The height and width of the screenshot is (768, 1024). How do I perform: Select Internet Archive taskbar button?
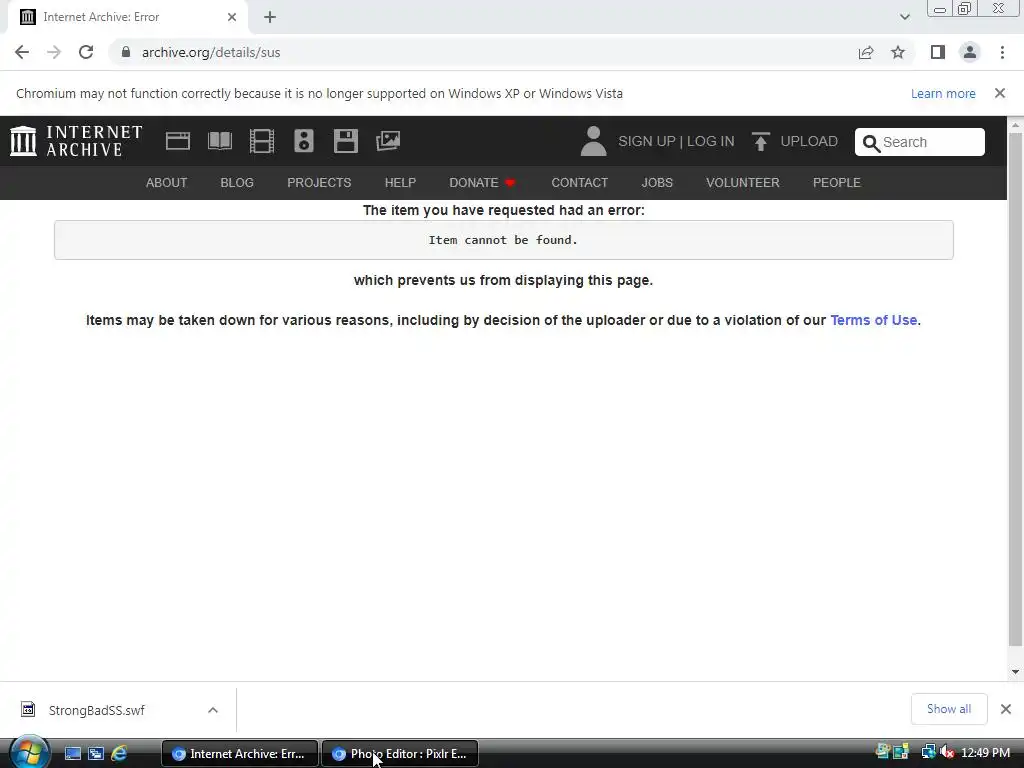point(240,754)
